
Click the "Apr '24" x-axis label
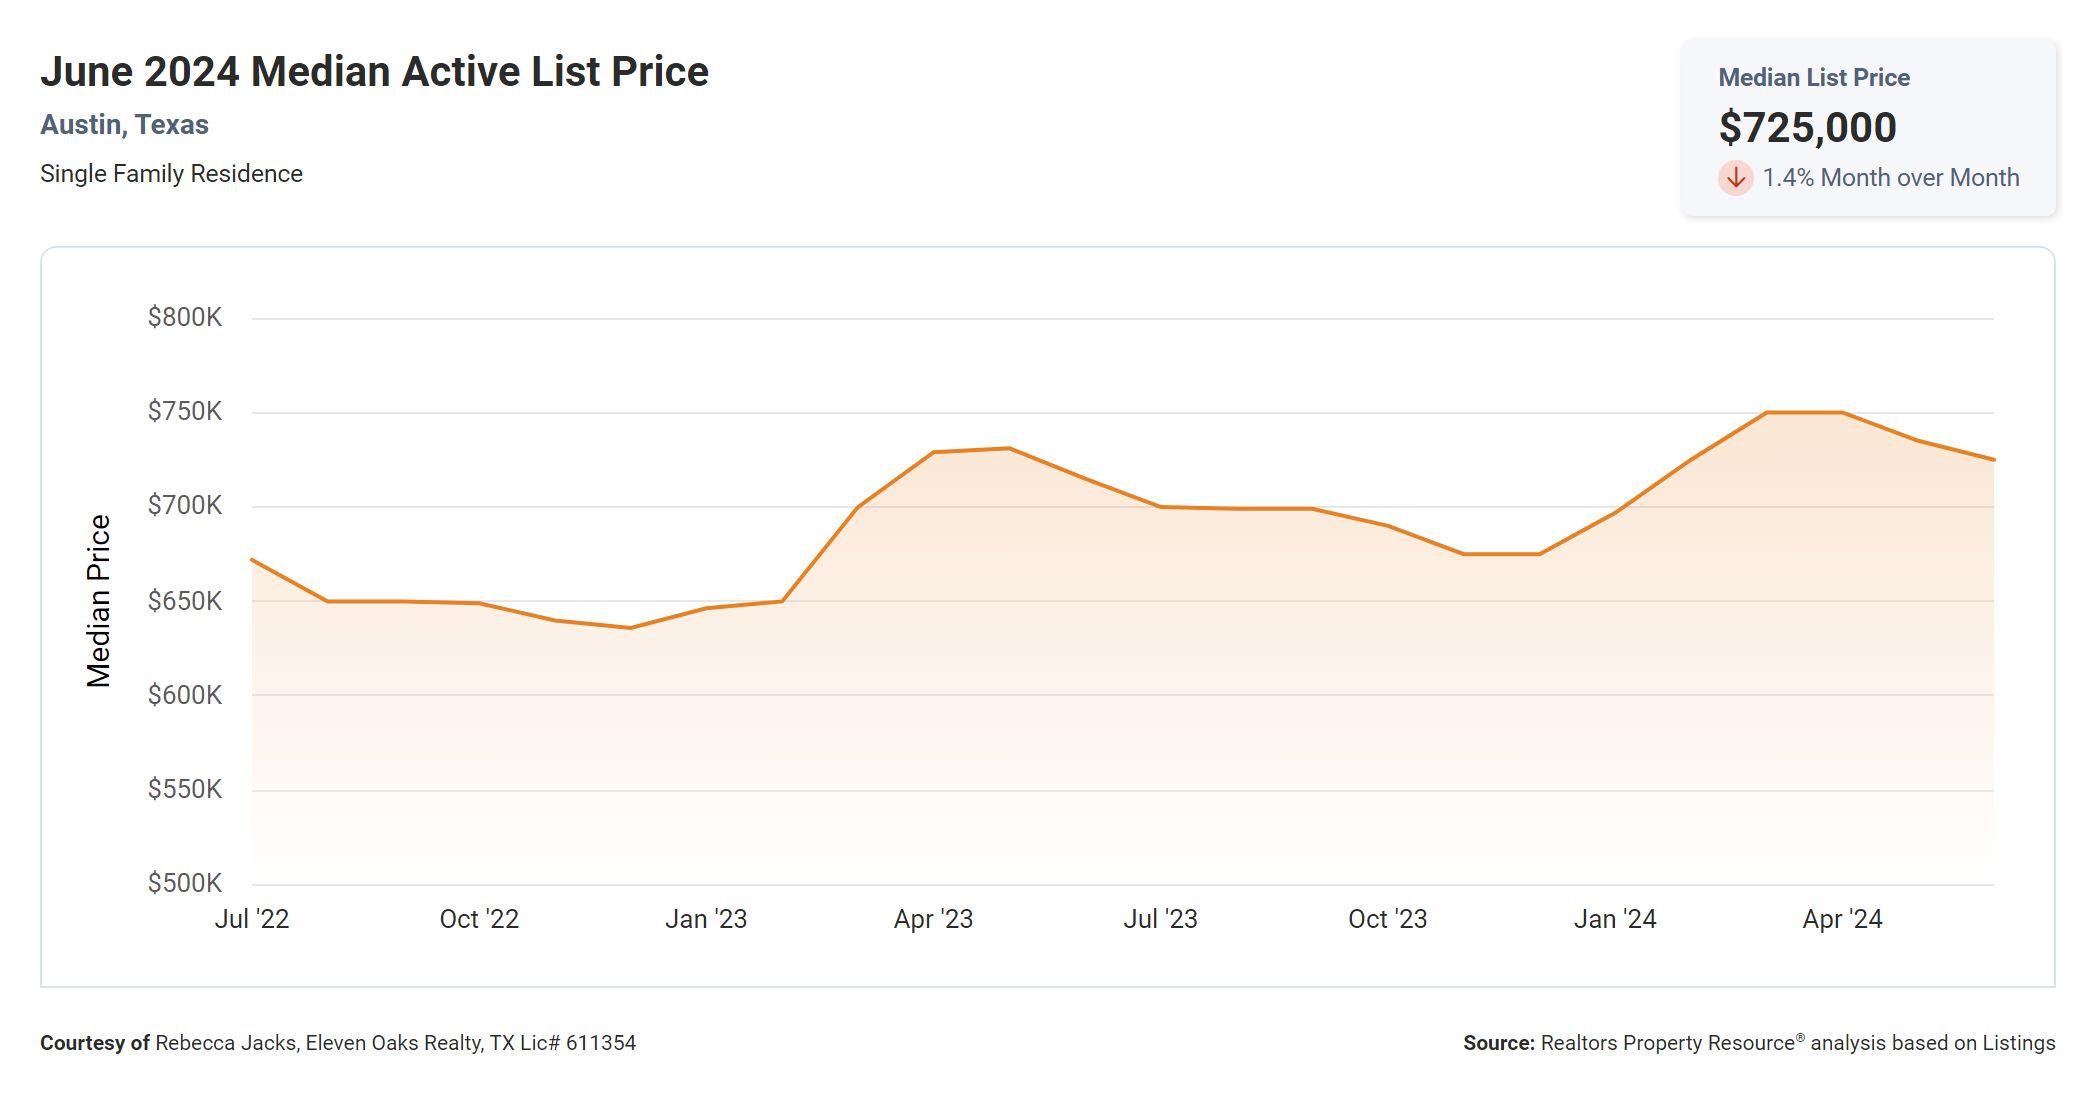click(x=1842, y=919)
